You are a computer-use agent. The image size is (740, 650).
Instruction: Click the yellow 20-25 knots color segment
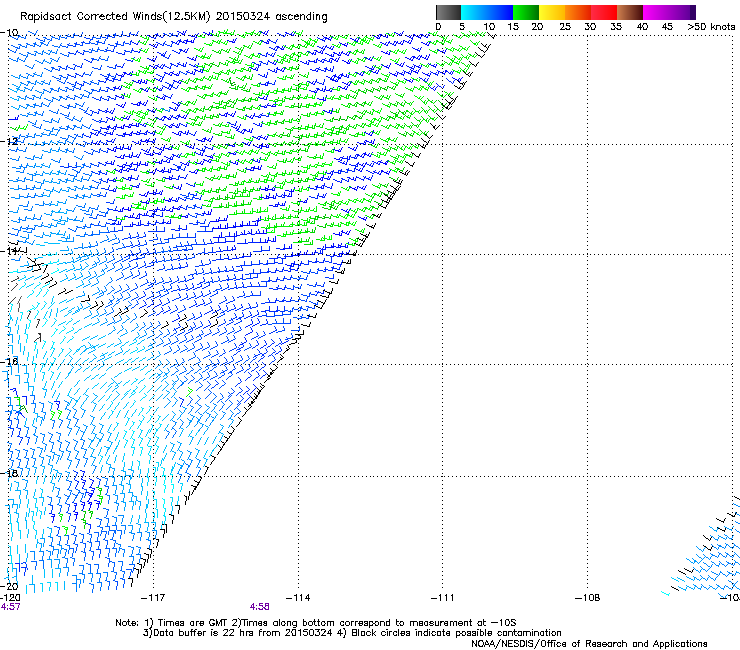click(552, 12)
